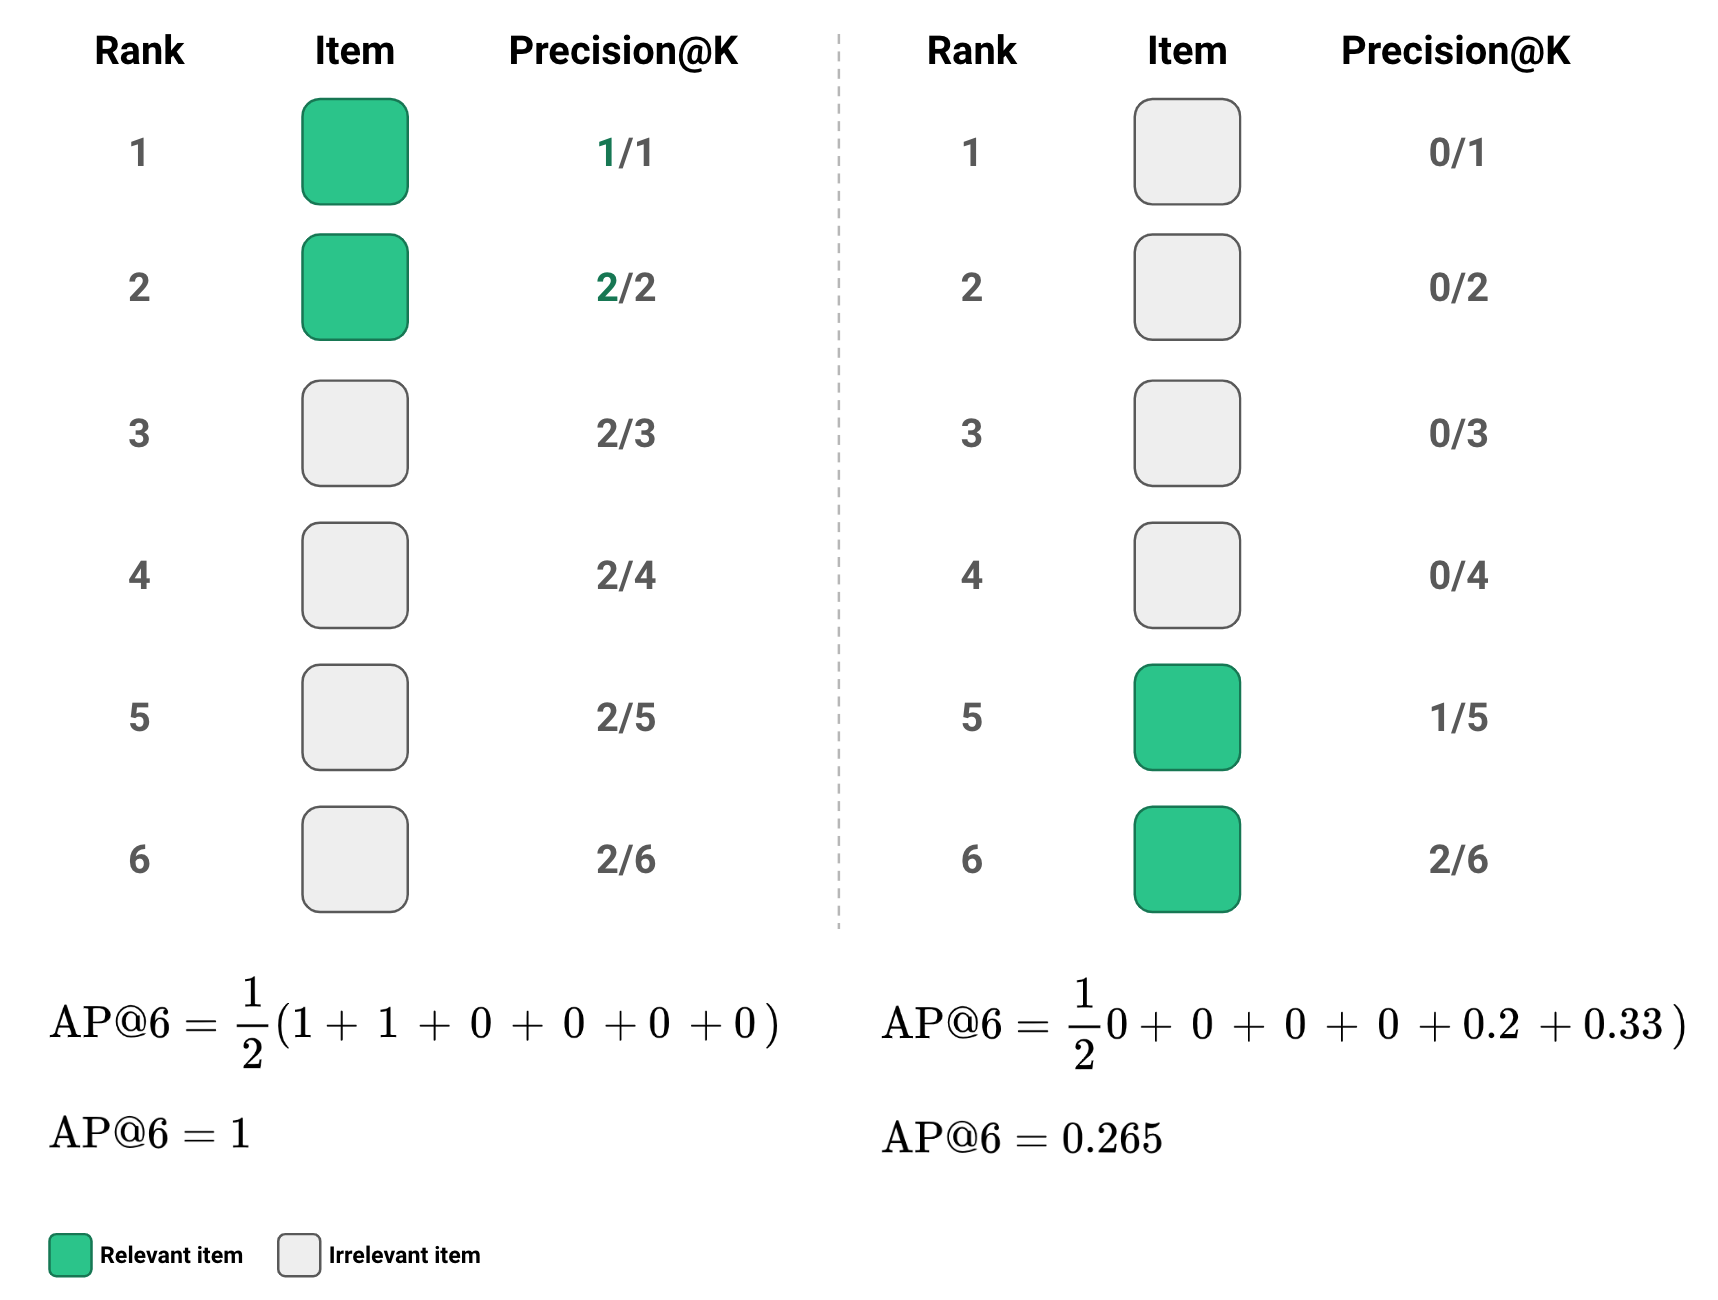Click the left Precision@K column header
The width and height of the screenshot is (1718, 1300).
[x=623, y=51]
